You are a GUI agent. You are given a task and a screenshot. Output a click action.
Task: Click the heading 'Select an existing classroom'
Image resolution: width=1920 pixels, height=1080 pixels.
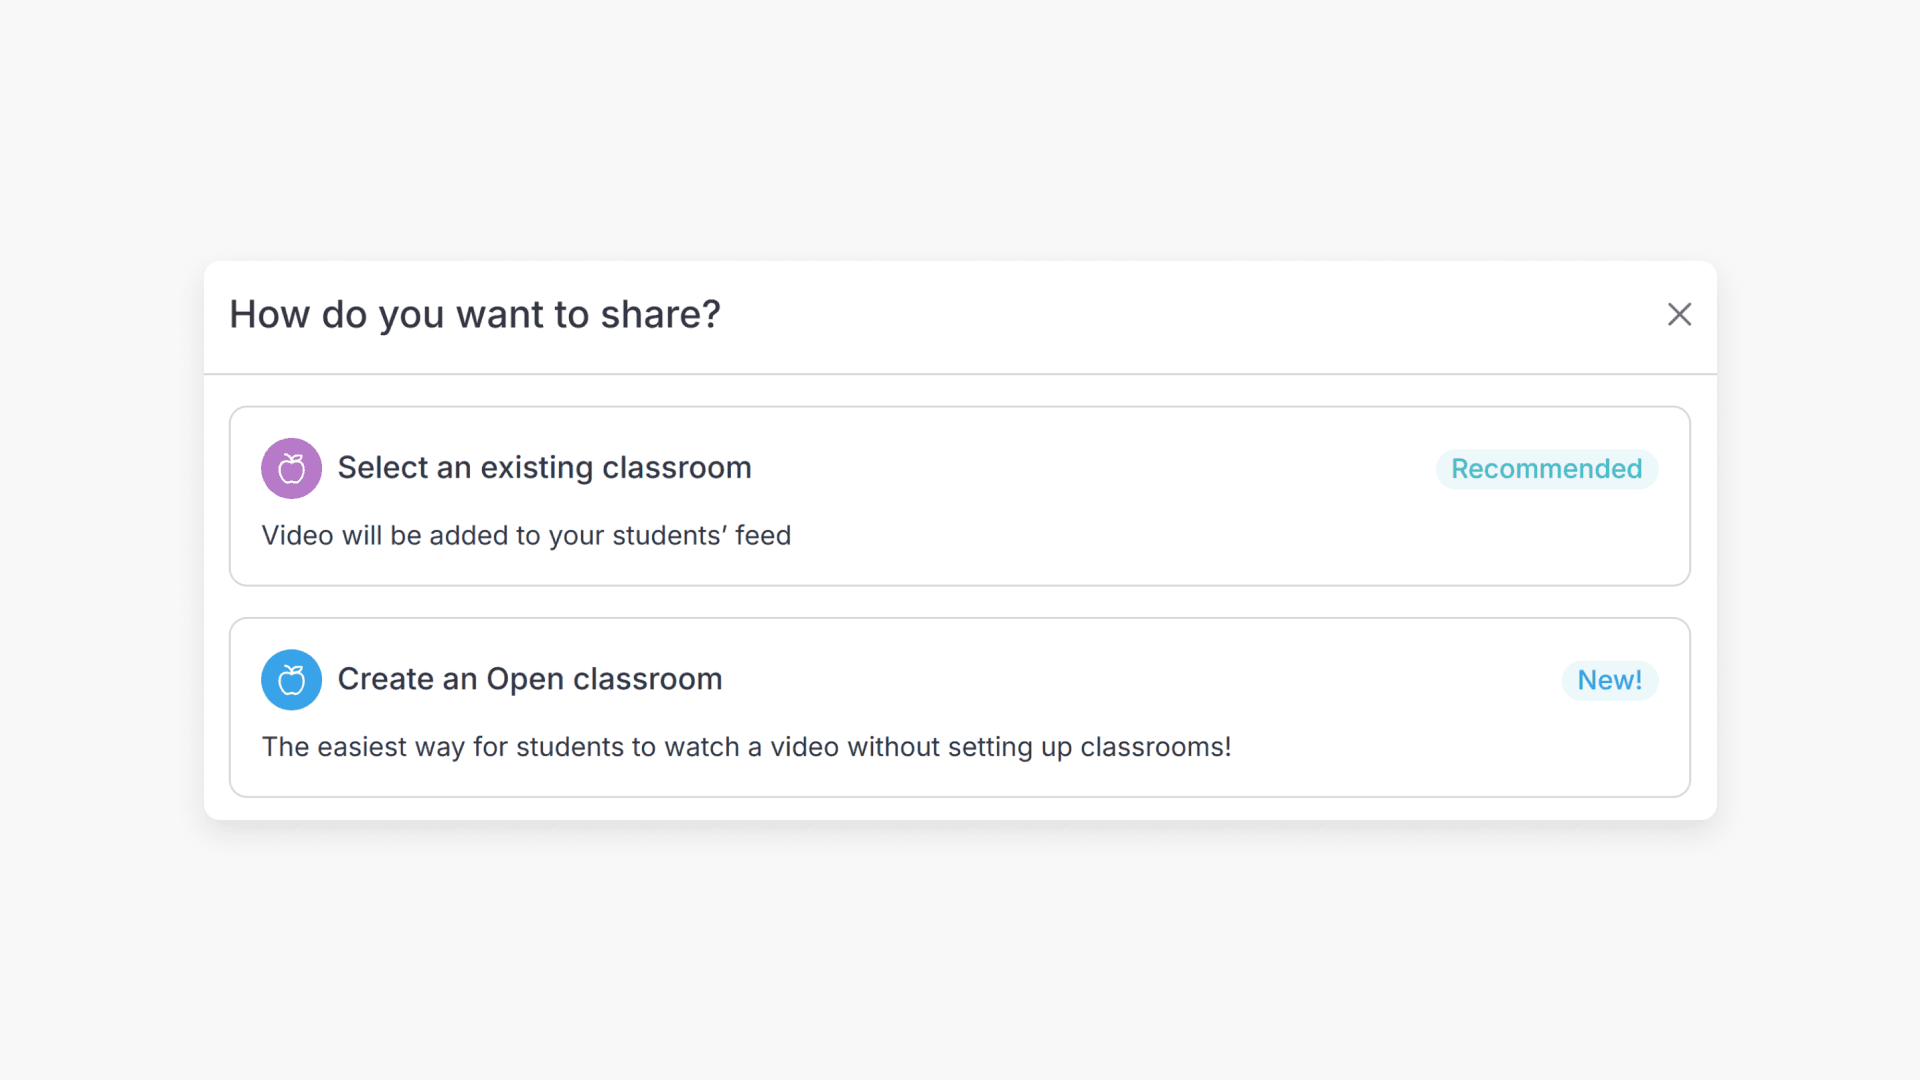pyautogui.click(x=544, y=467)
